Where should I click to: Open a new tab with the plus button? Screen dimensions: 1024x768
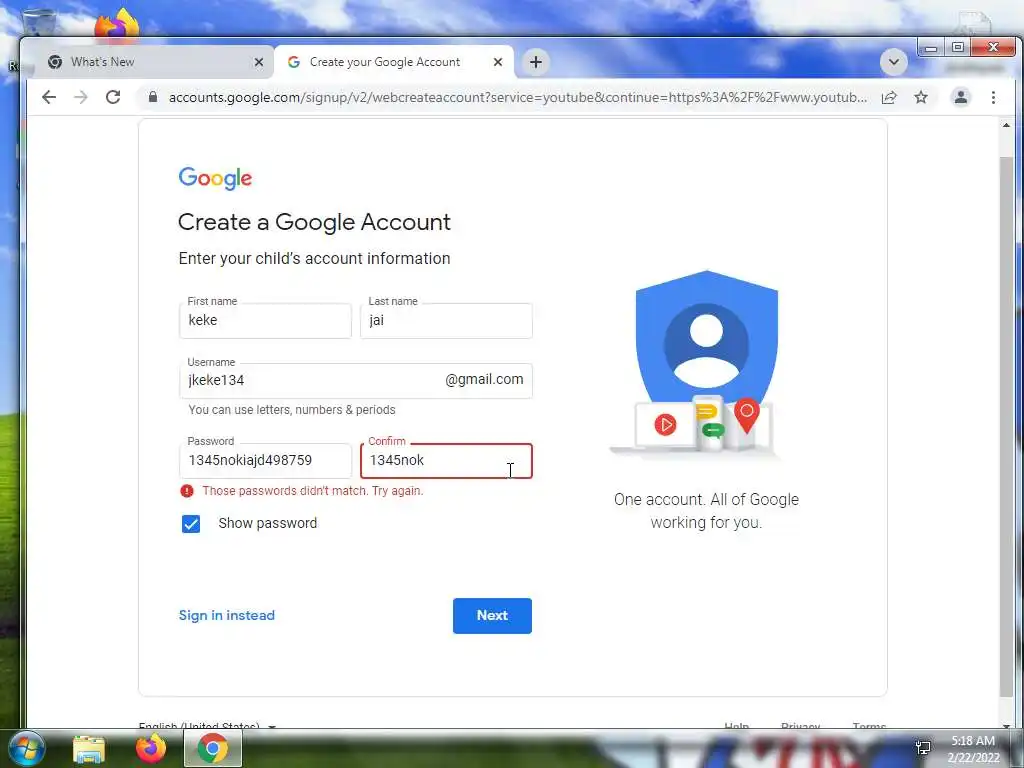tap(536, 62)
